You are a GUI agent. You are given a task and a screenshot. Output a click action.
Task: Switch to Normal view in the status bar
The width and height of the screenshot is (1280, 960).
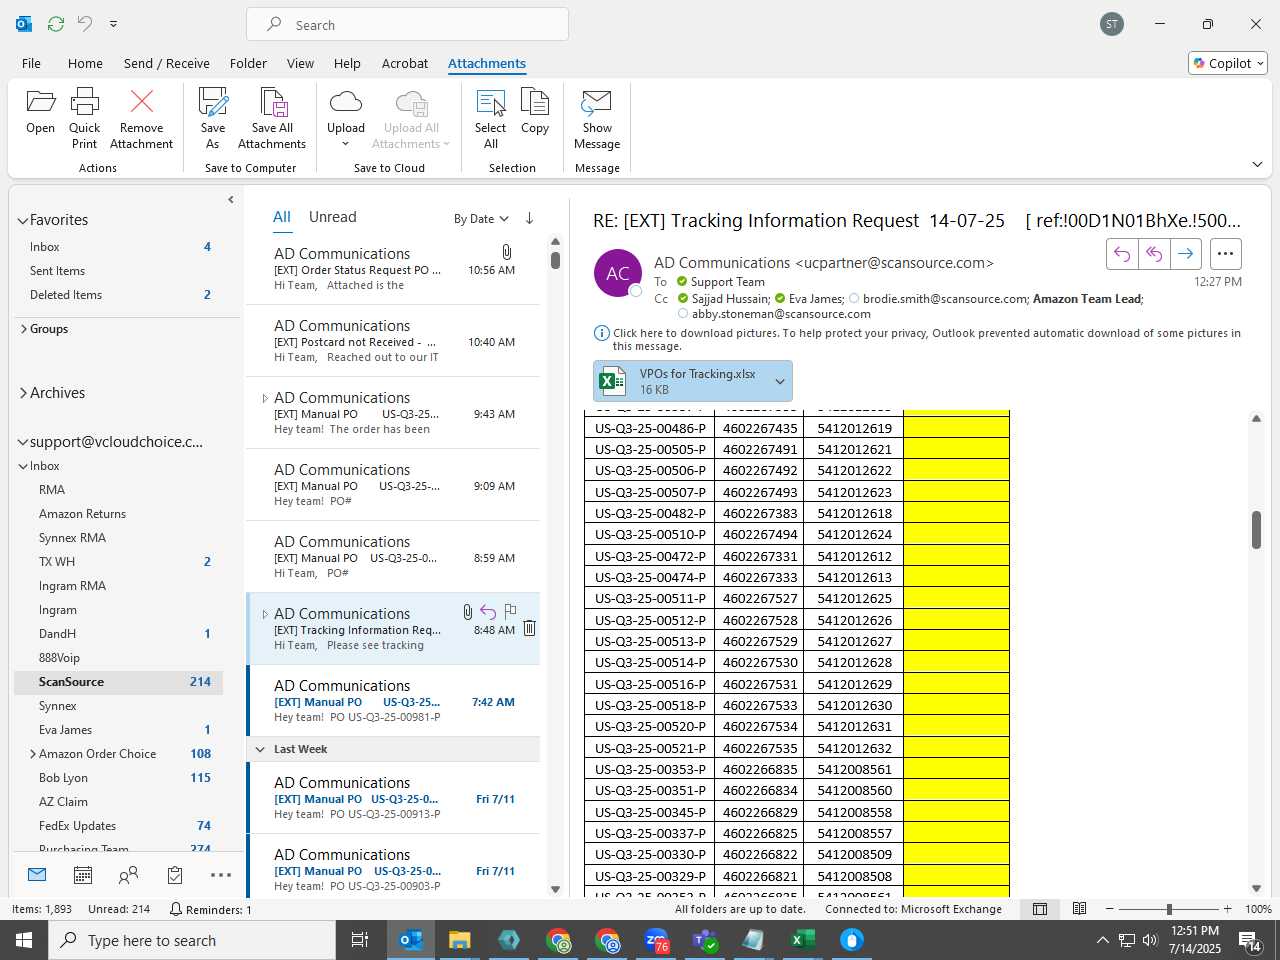click(1040, 909)
